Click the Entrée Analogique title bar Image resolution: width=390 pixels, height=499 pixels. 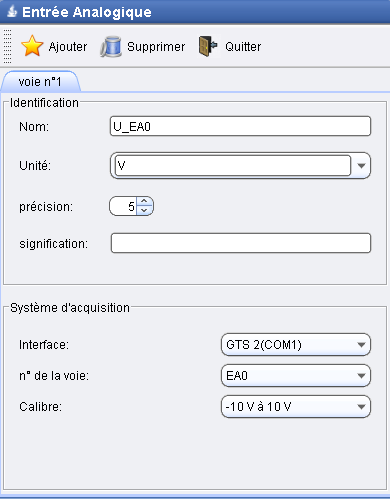click(x=195, y=12)
